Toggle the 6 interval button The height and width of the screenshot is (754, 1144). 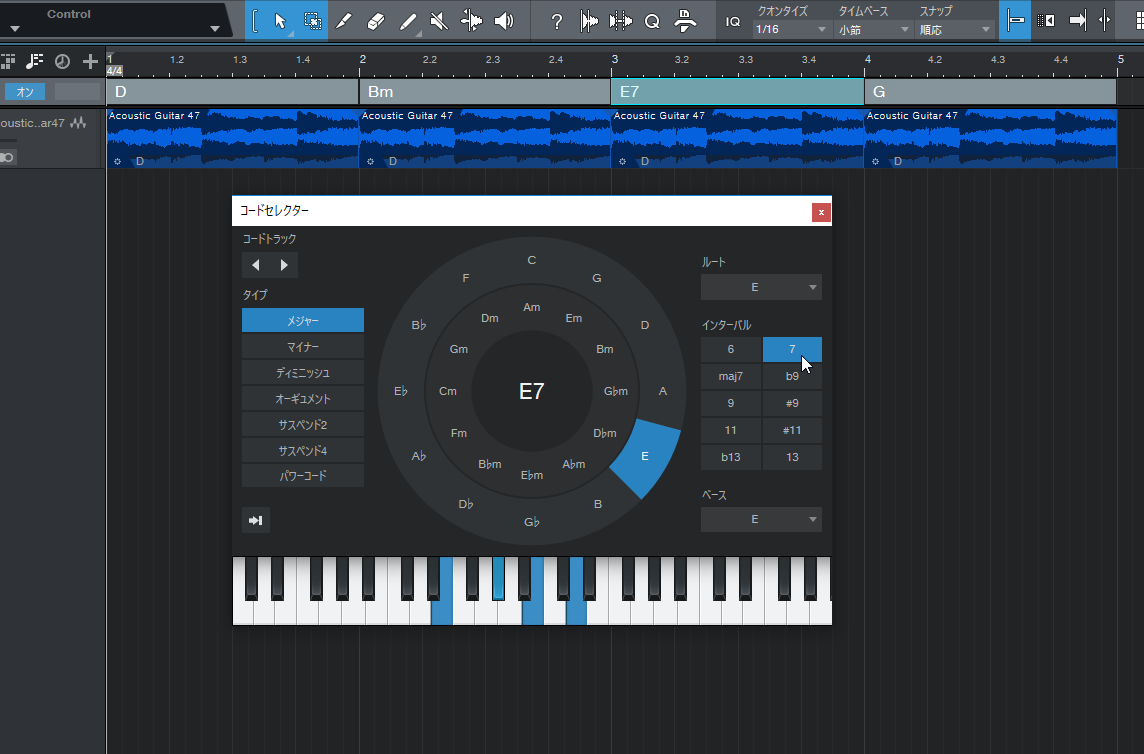click(731, 350)
